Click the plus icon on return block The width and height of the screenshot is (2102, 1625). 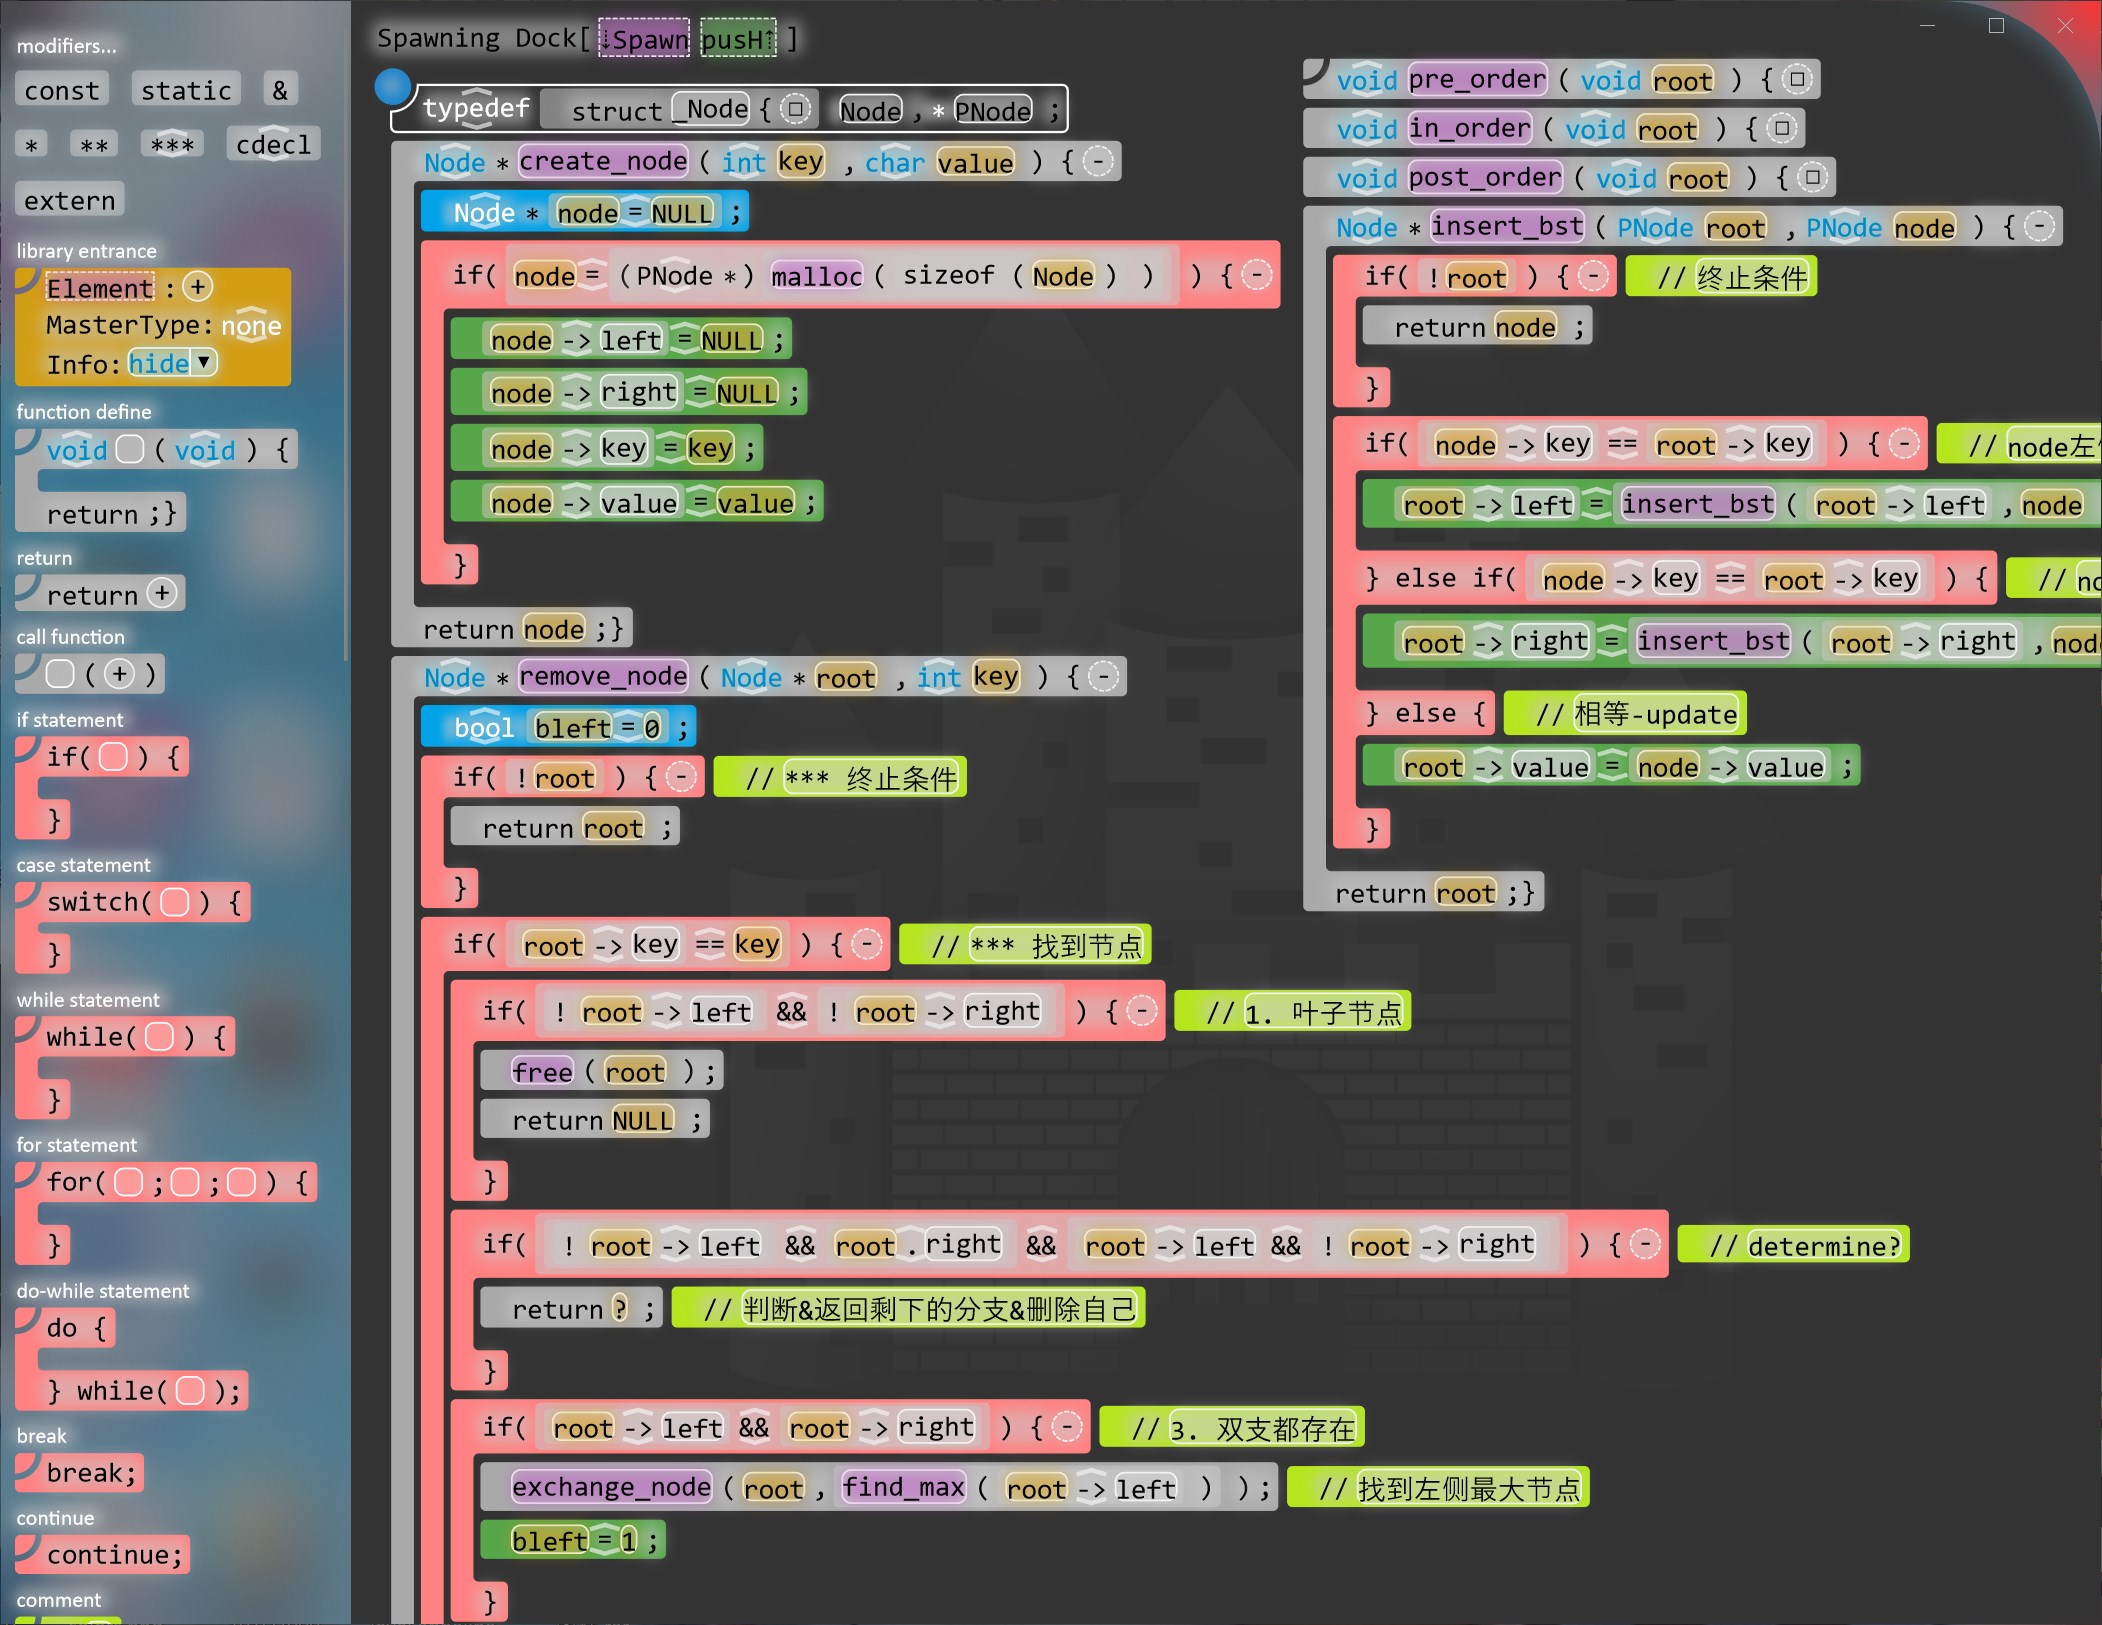pos(162,593)
